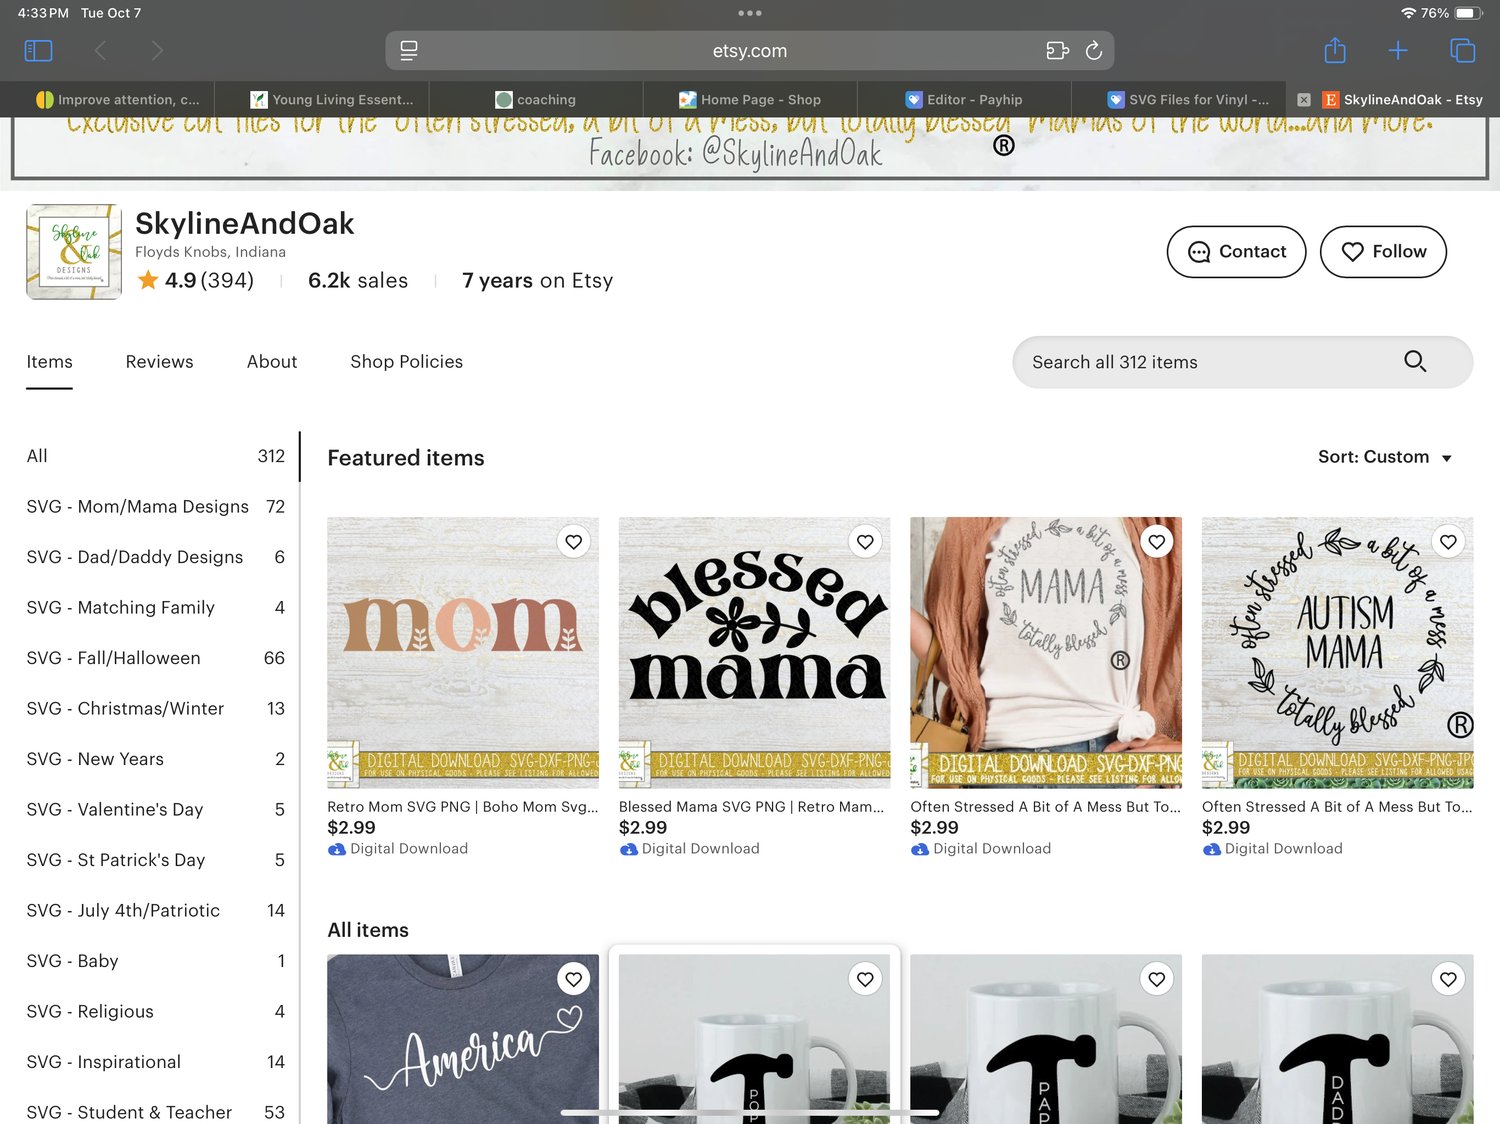1500x1124 pixels.
Task: Favorite the Retro Mom SVG PNG item
Action: pyautogui.click(x=573, y=542)
